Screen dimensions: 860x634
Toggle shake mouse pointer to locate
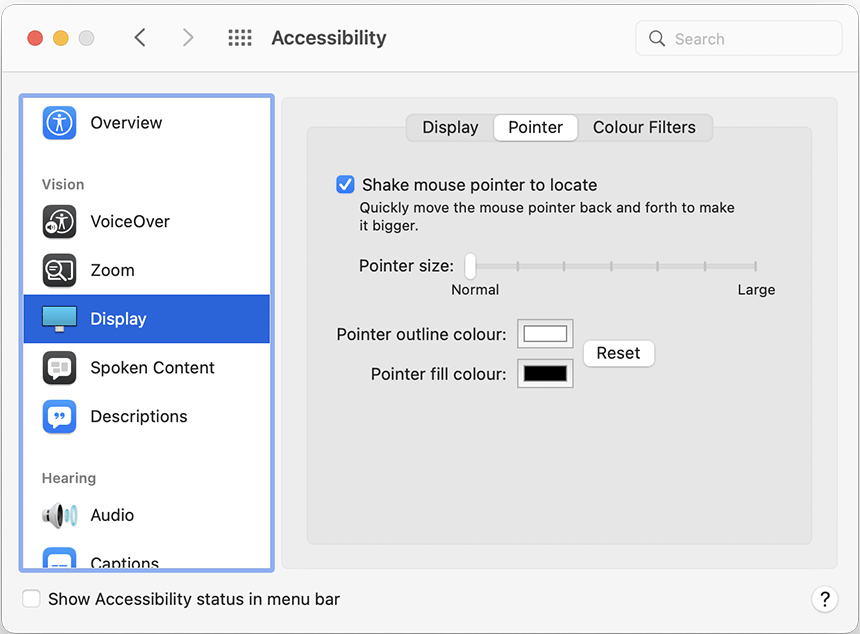[x=345, y=185]
